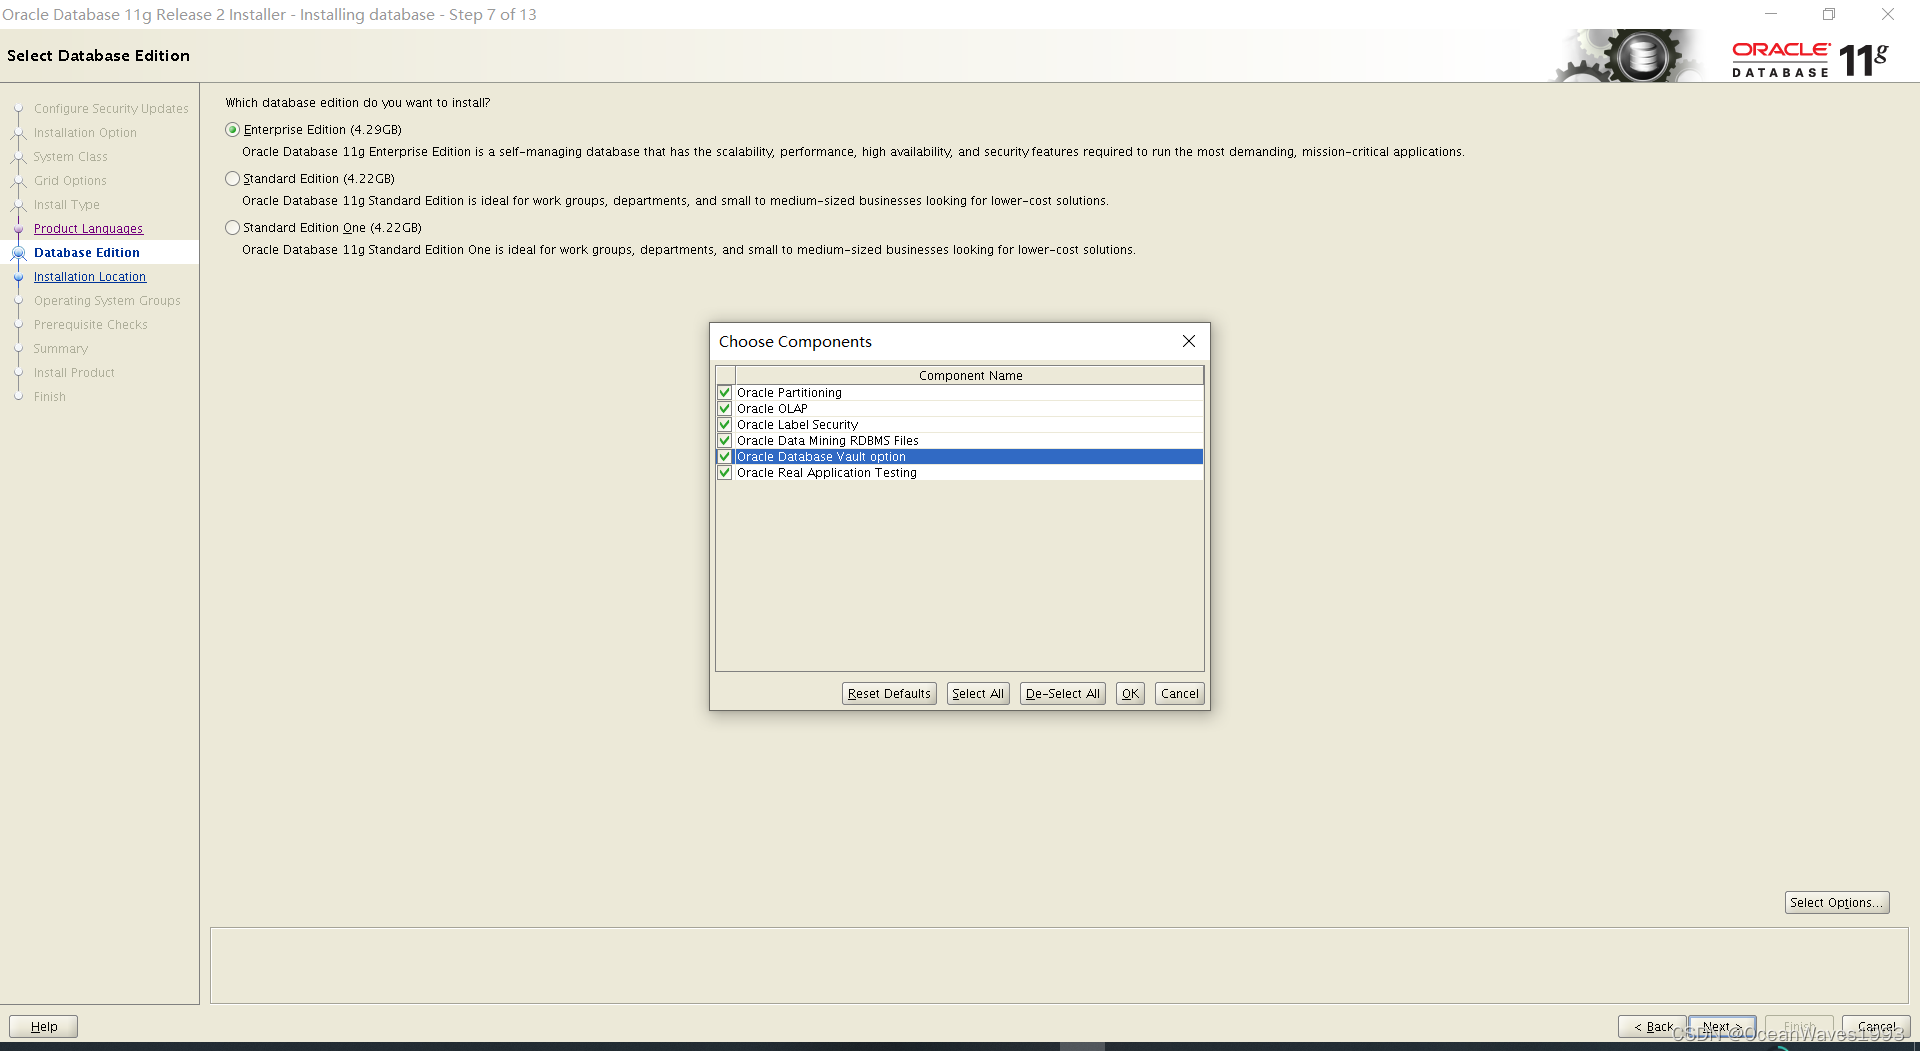1920x1051 pixels.
Task: Toggle Oracle Real Application Testing checkbox
Action: (x=725, y=473)
